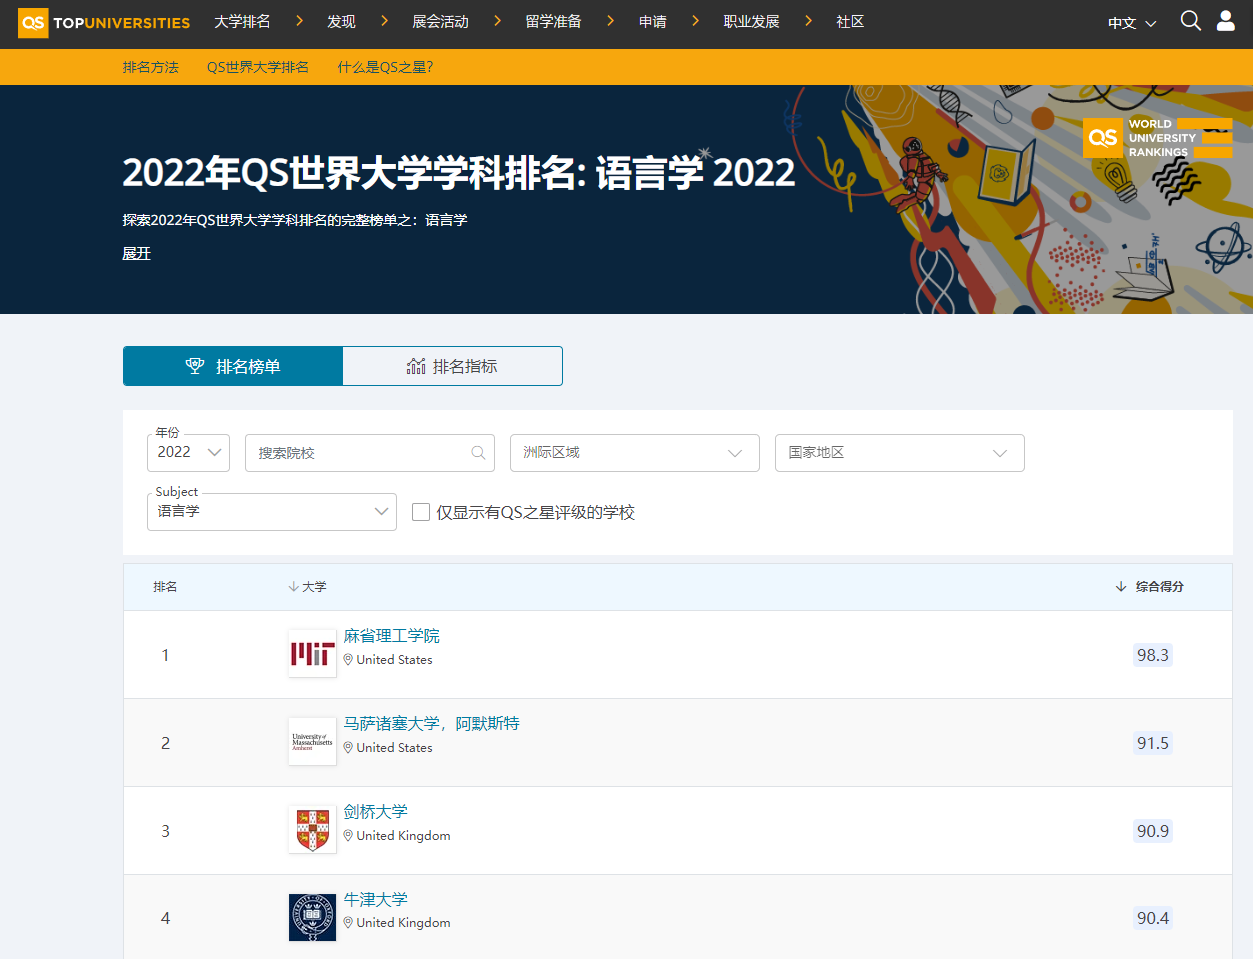Open the 社区 menu item
The width and height of the screenshot is (1253, 959).
click(850, 21)
